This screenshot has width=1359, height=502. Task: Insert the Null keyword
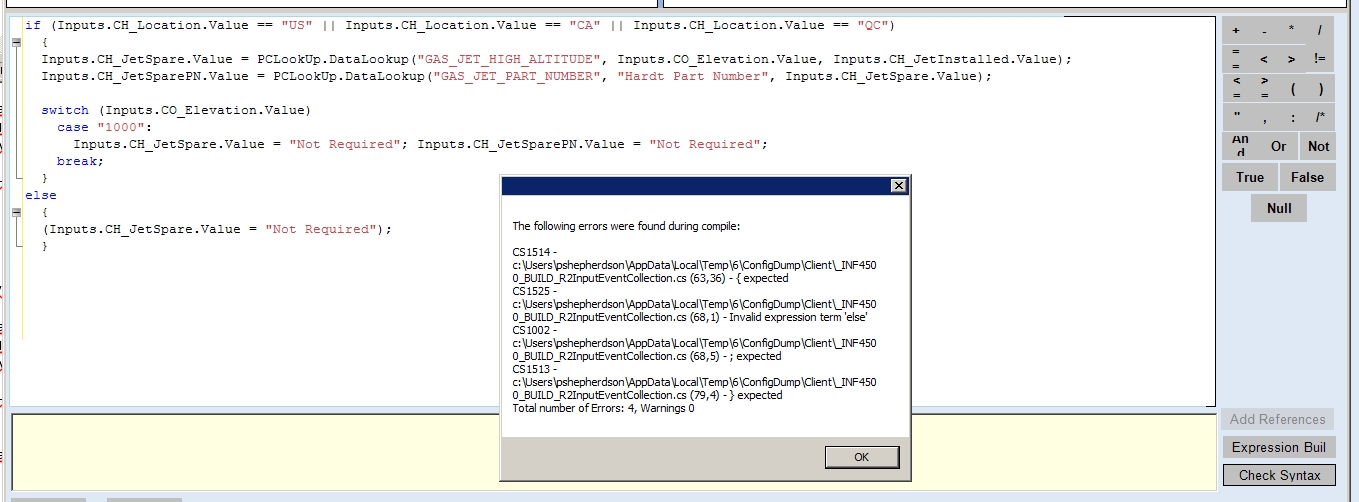click(x=1279, y=208)
